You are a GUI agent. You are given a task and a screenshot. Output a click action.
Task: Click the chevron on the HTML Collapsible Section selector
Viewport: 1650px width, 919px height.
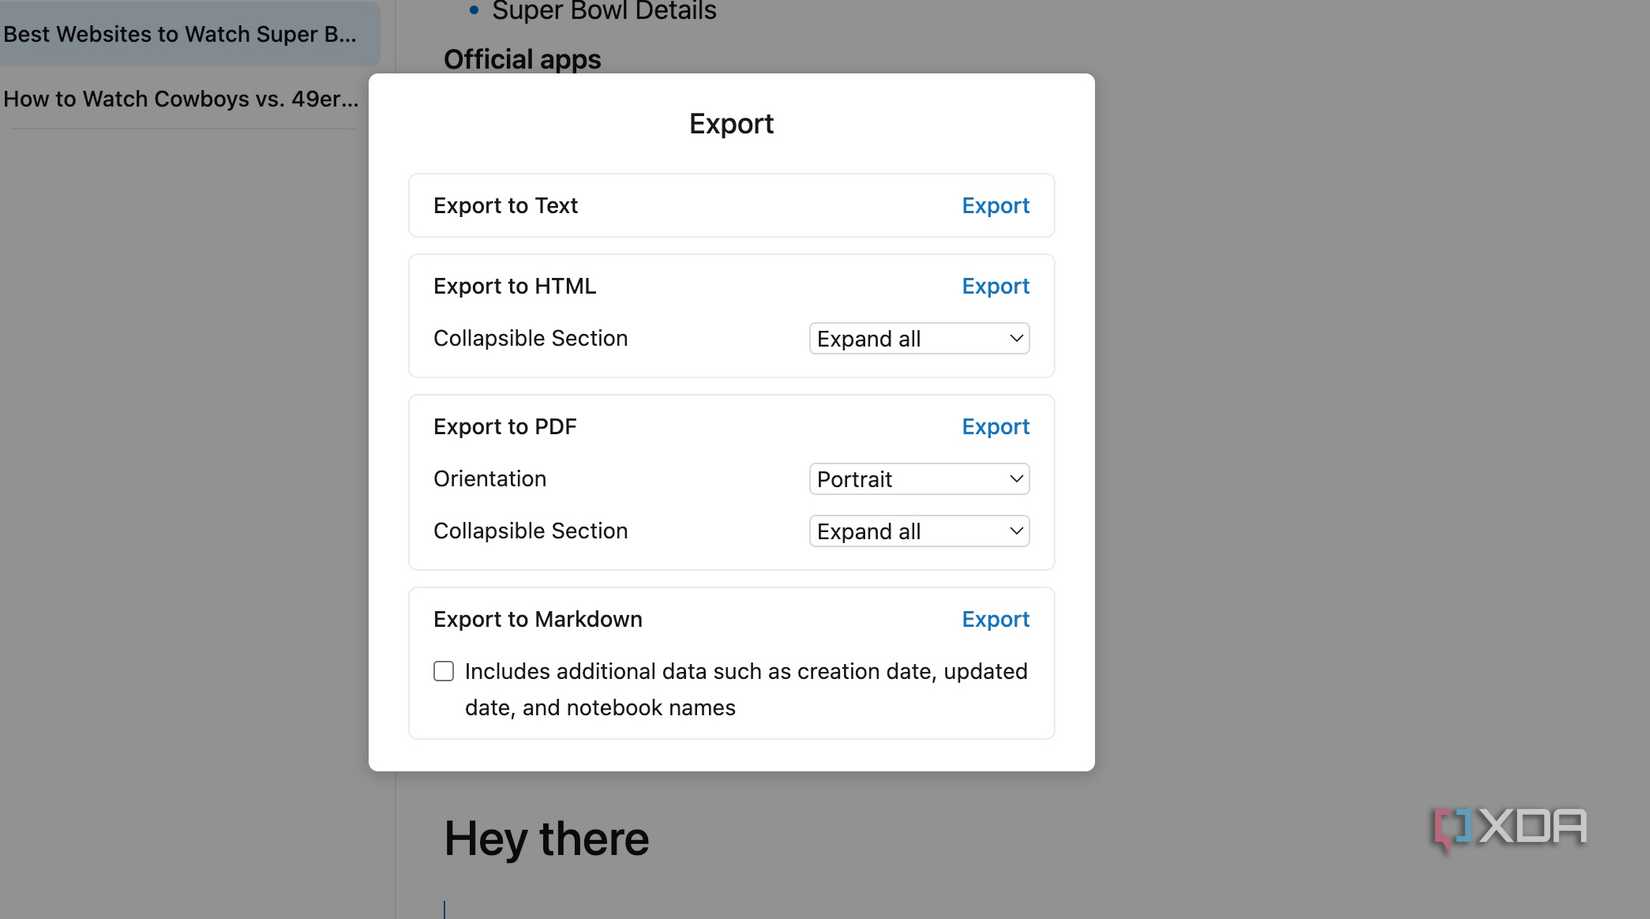point(1015,338)
